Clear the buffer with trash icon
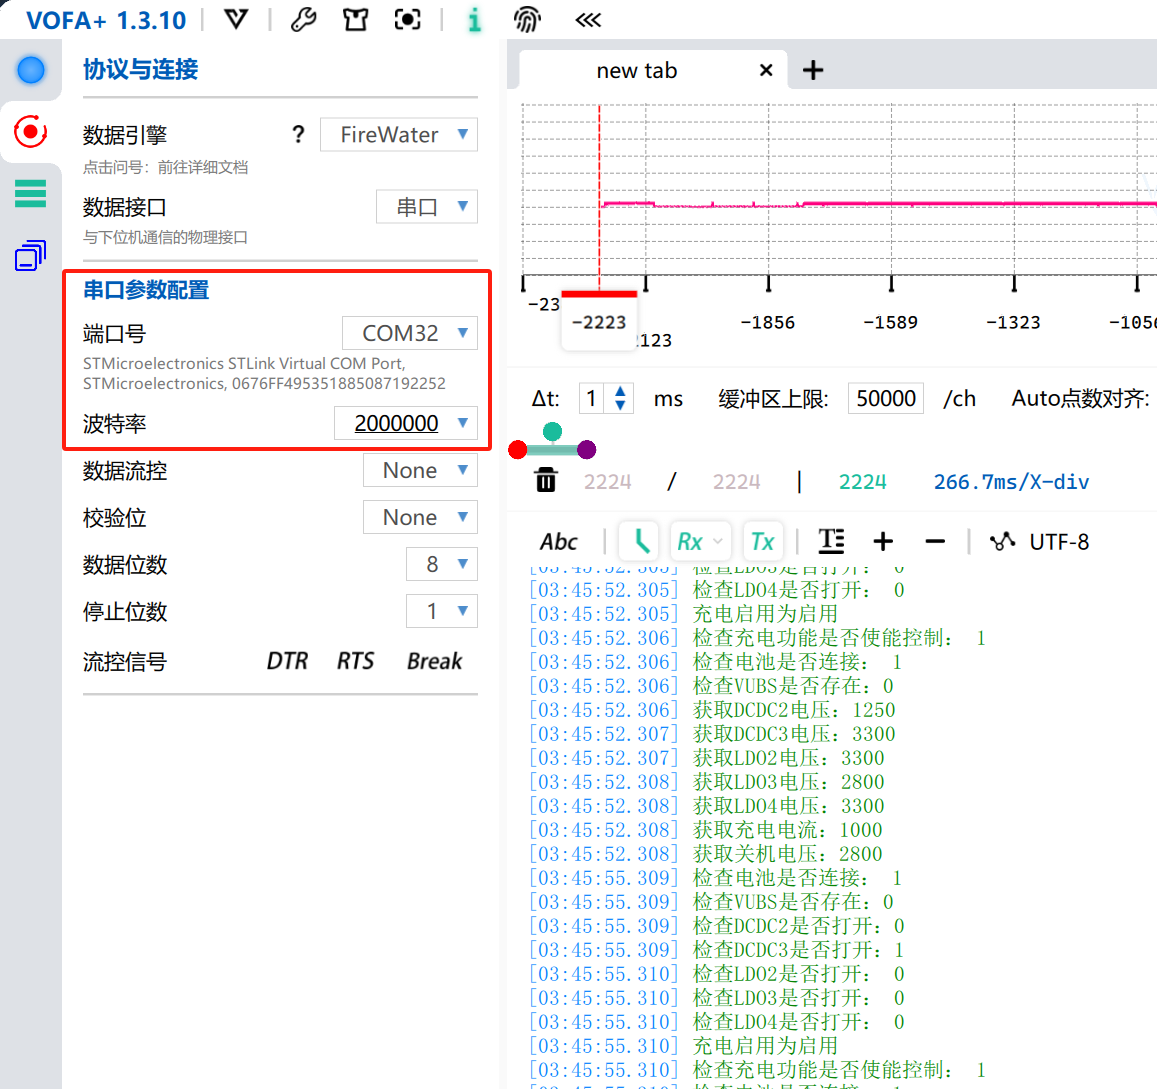This screenshot has height=1089, width=1157. 546,480
